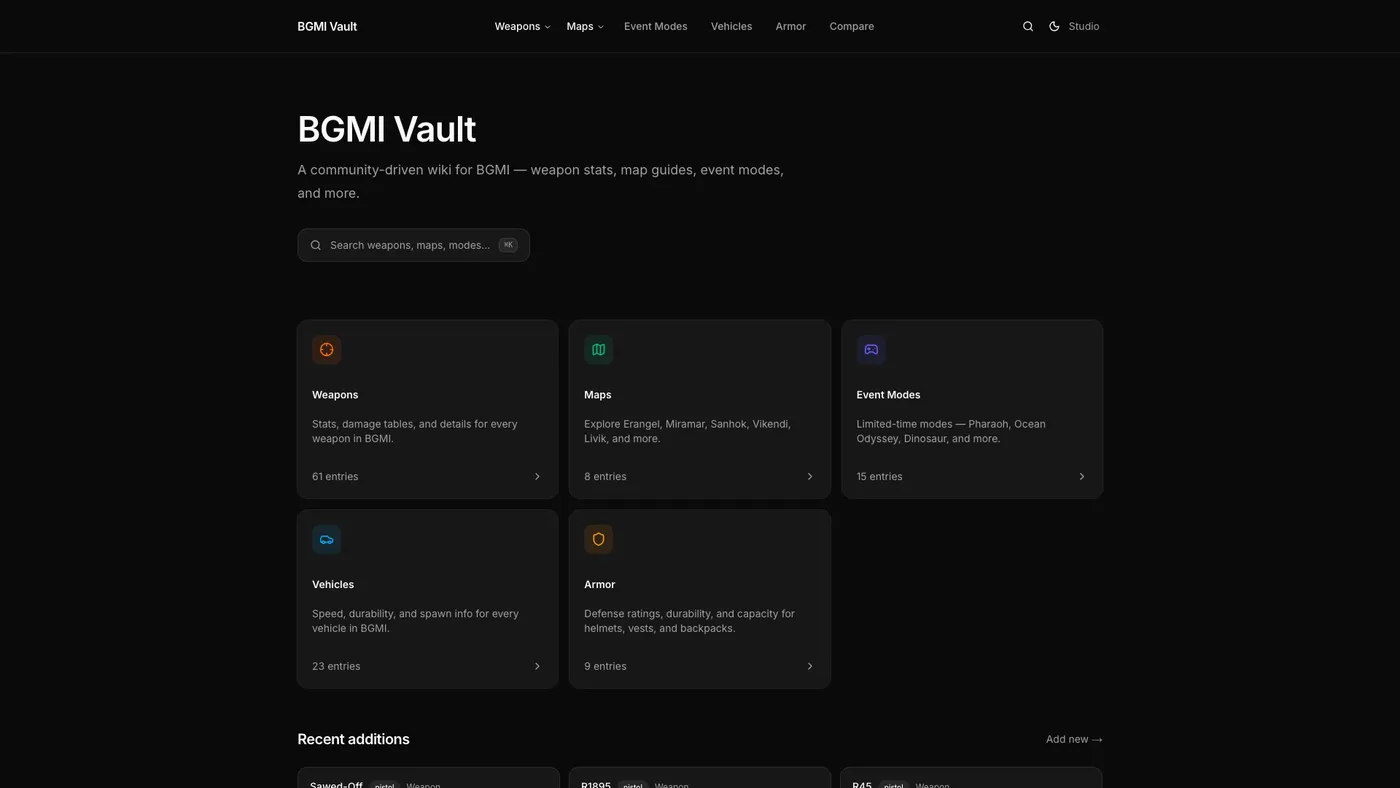Click the '61 entries' text
The height and width of the screenshot is (788, 1400).
click(335, 477)
